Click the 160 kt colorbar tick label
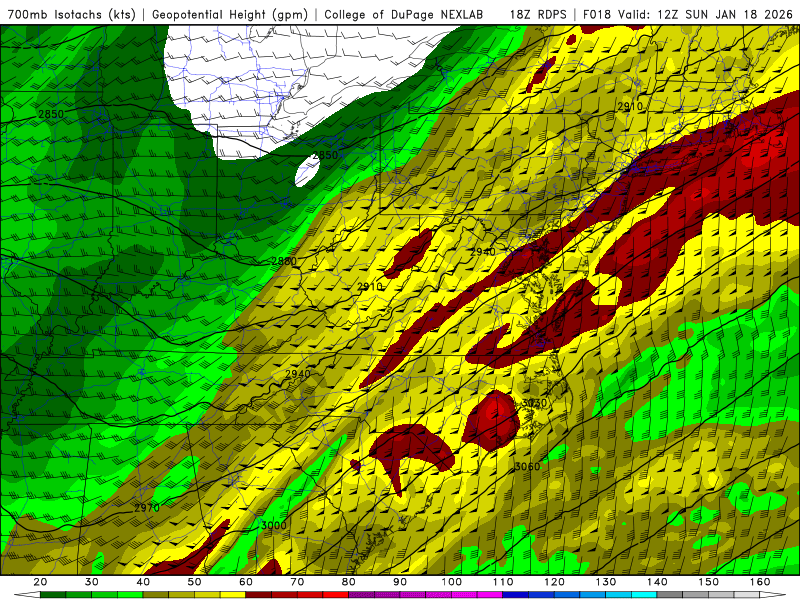 click(x=760, y=582)
